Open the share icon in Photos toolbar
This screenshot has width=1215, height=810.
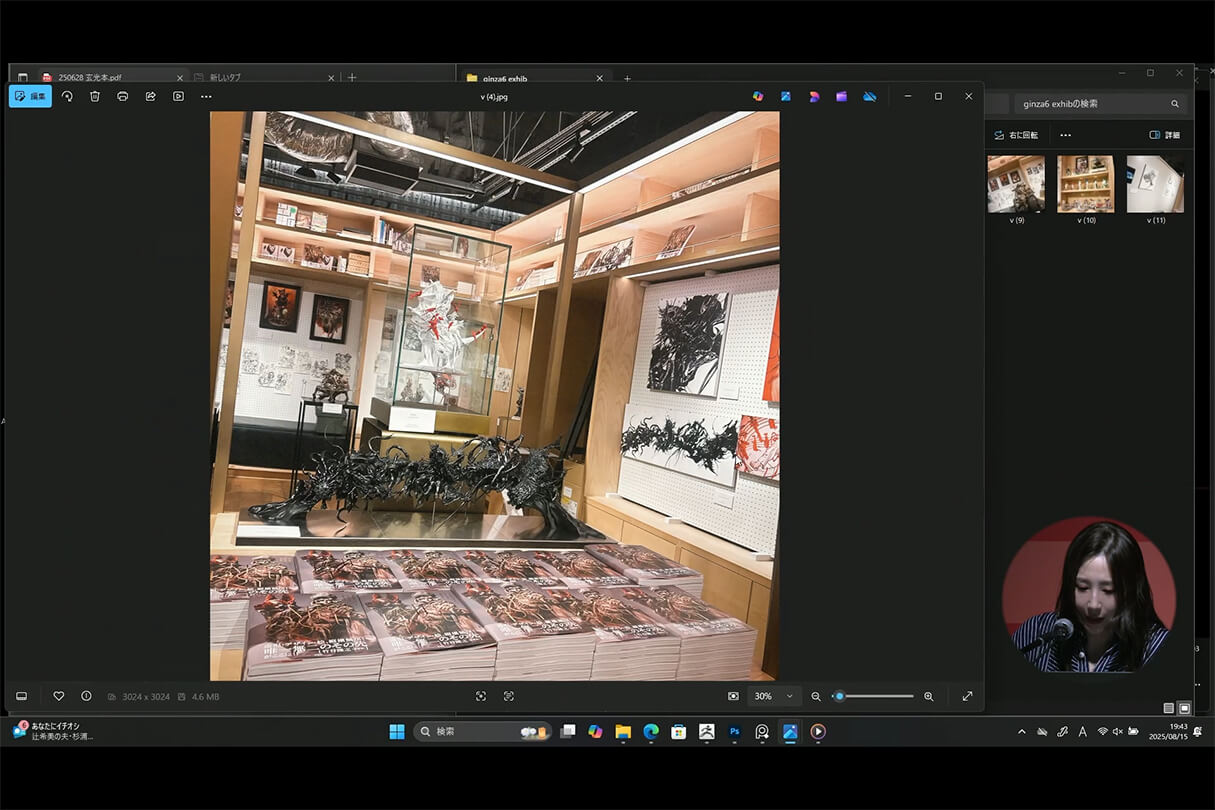[150, 96]
